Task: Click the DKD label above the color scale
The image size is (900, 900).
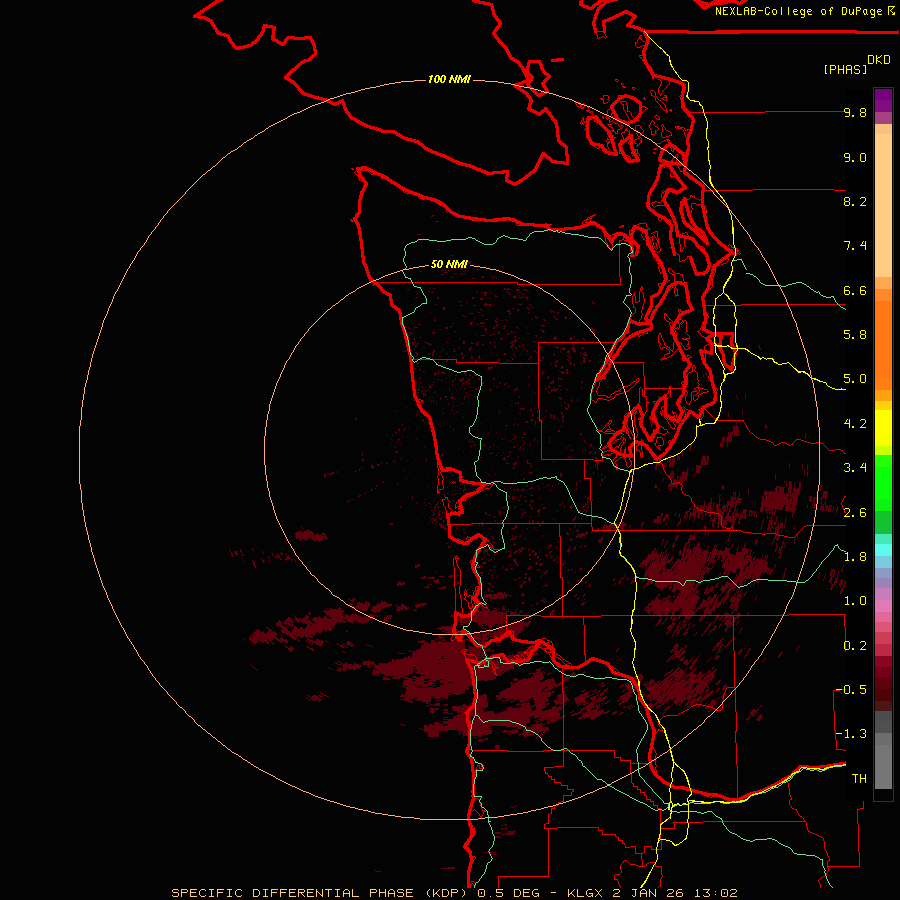Action: coord(879,60)
